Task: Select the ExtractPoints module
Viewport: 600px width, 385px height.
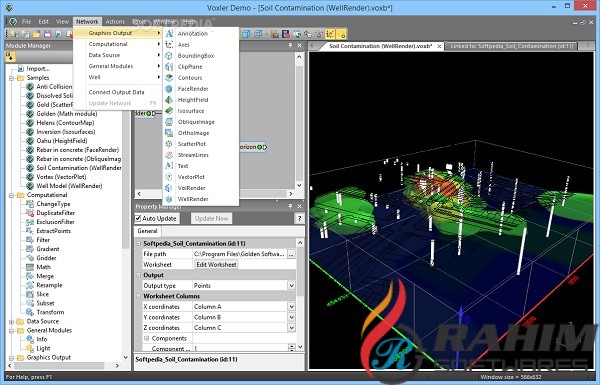Action: coord(54,231)
